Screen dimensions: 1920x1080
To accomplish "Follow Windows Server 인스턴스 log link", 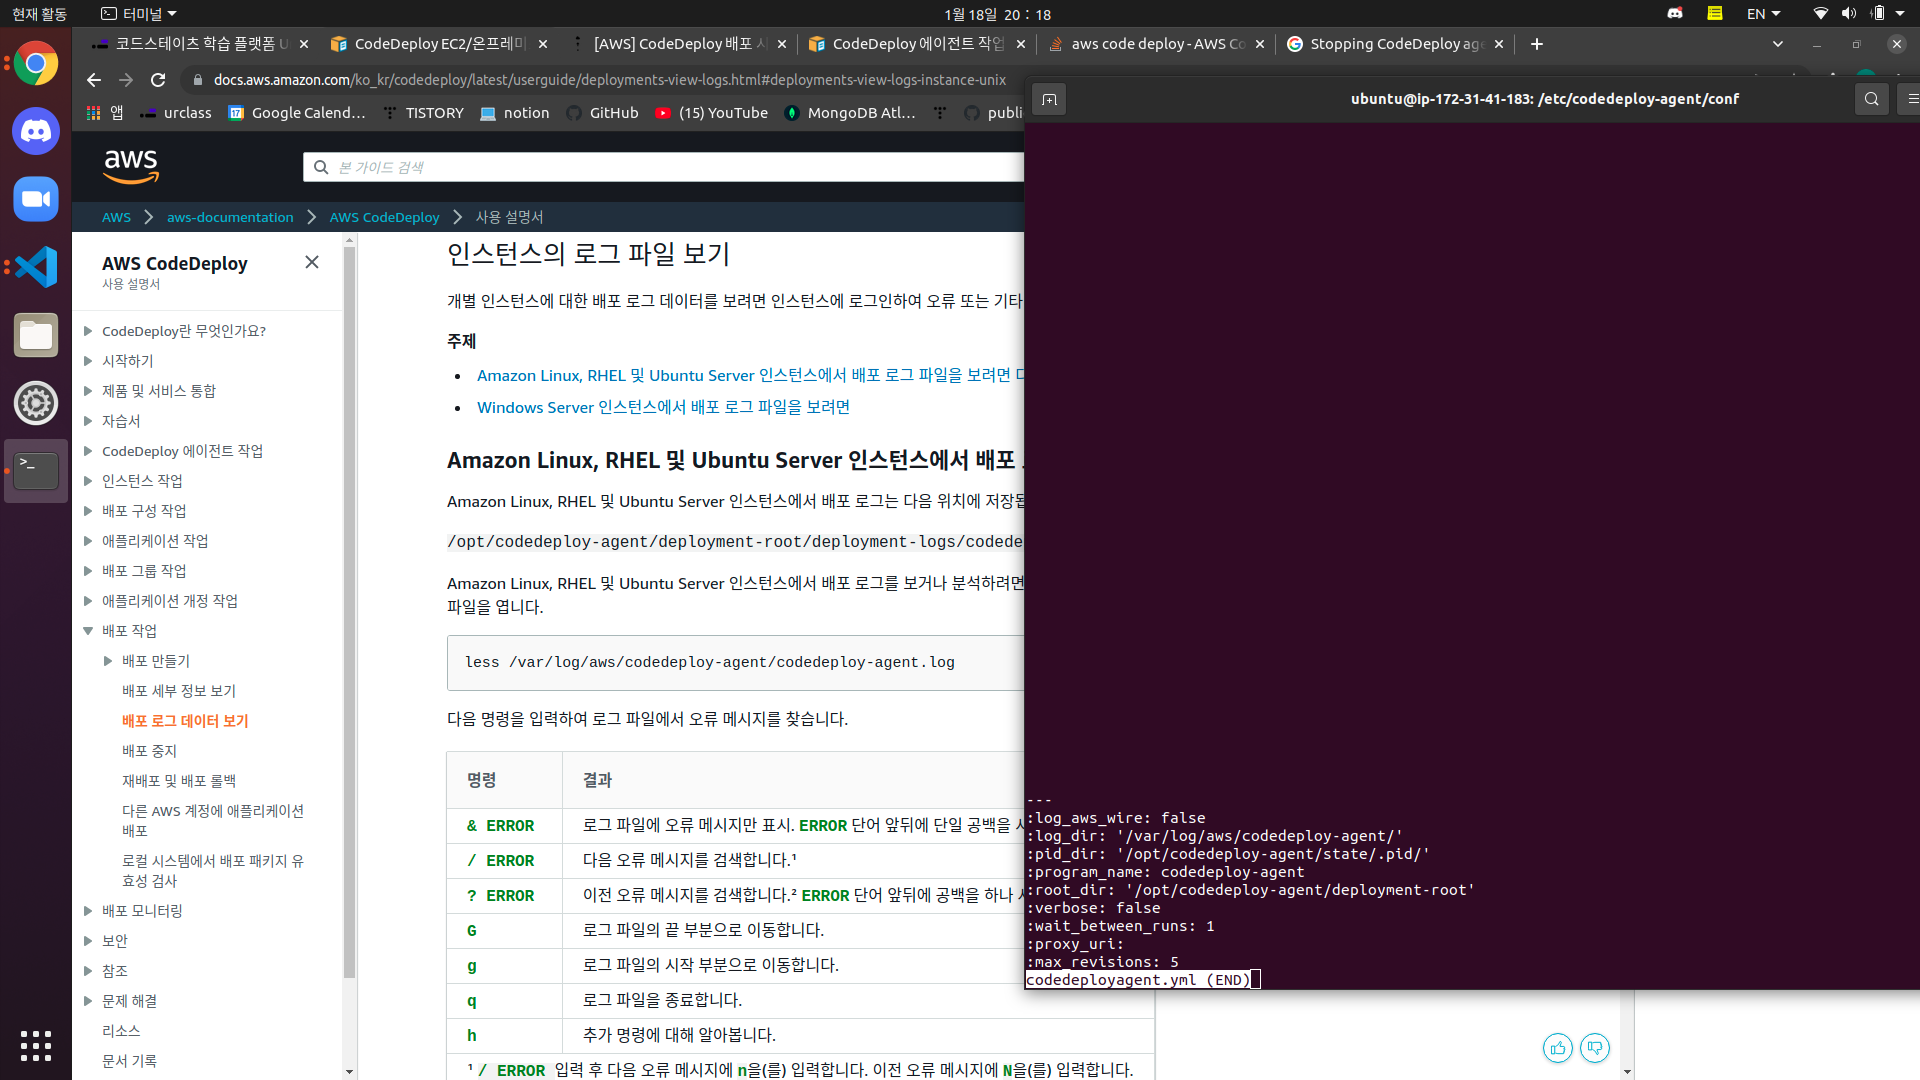I will point(663,407).
